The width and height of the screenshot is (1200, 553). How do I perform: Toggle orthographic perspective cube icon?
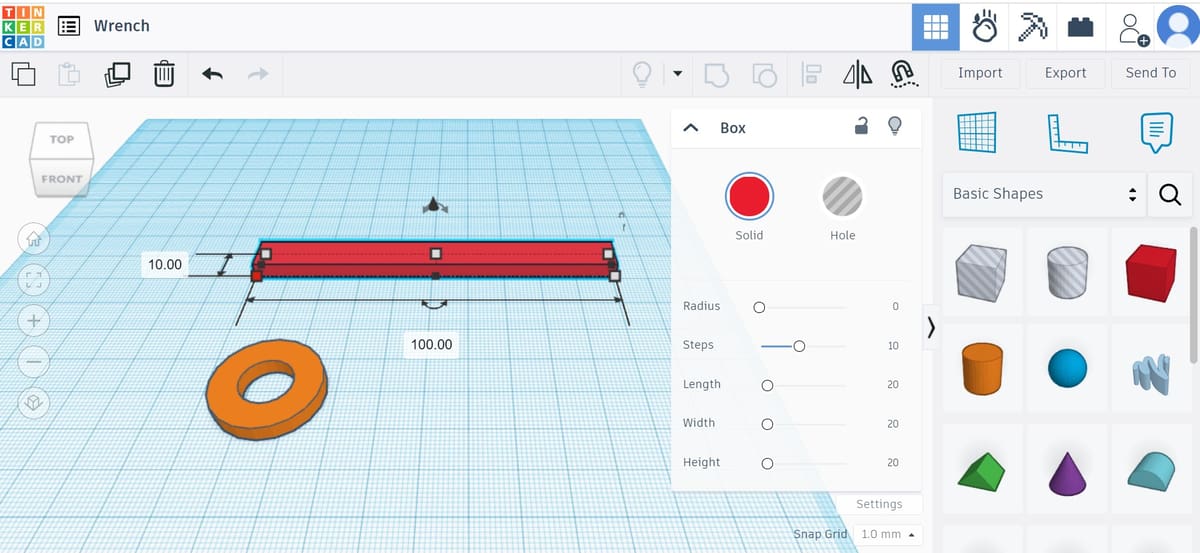(33, 404)
